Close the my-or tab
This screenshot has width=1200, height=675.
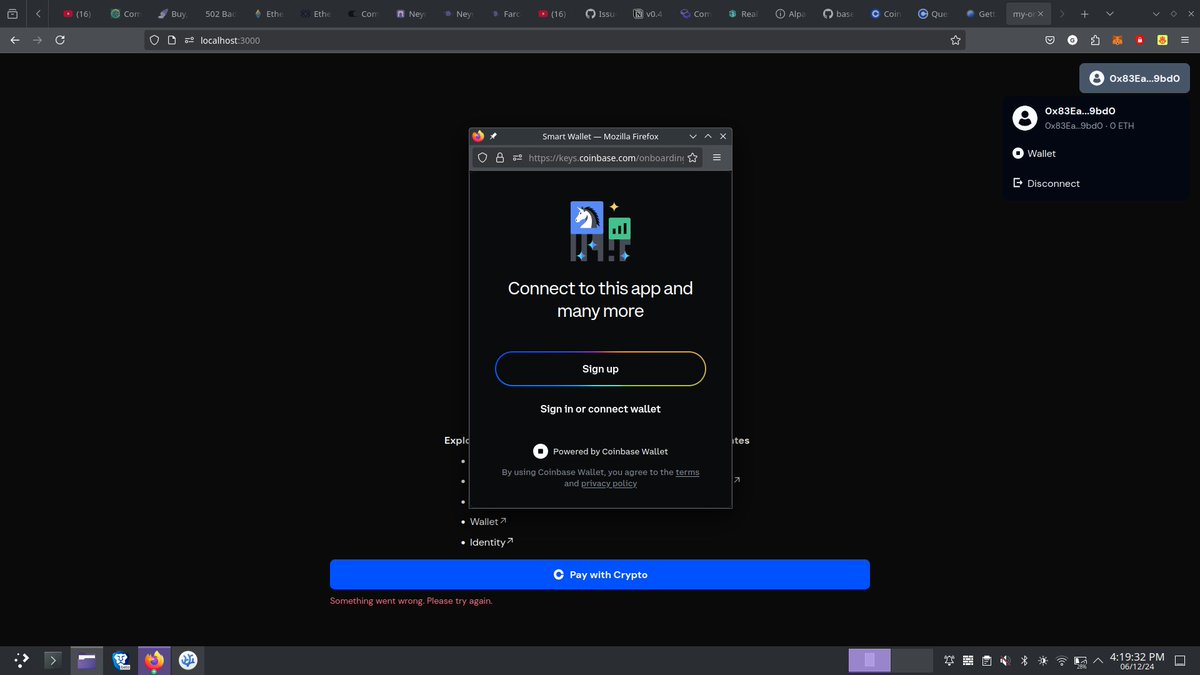tap(1041, 14)
